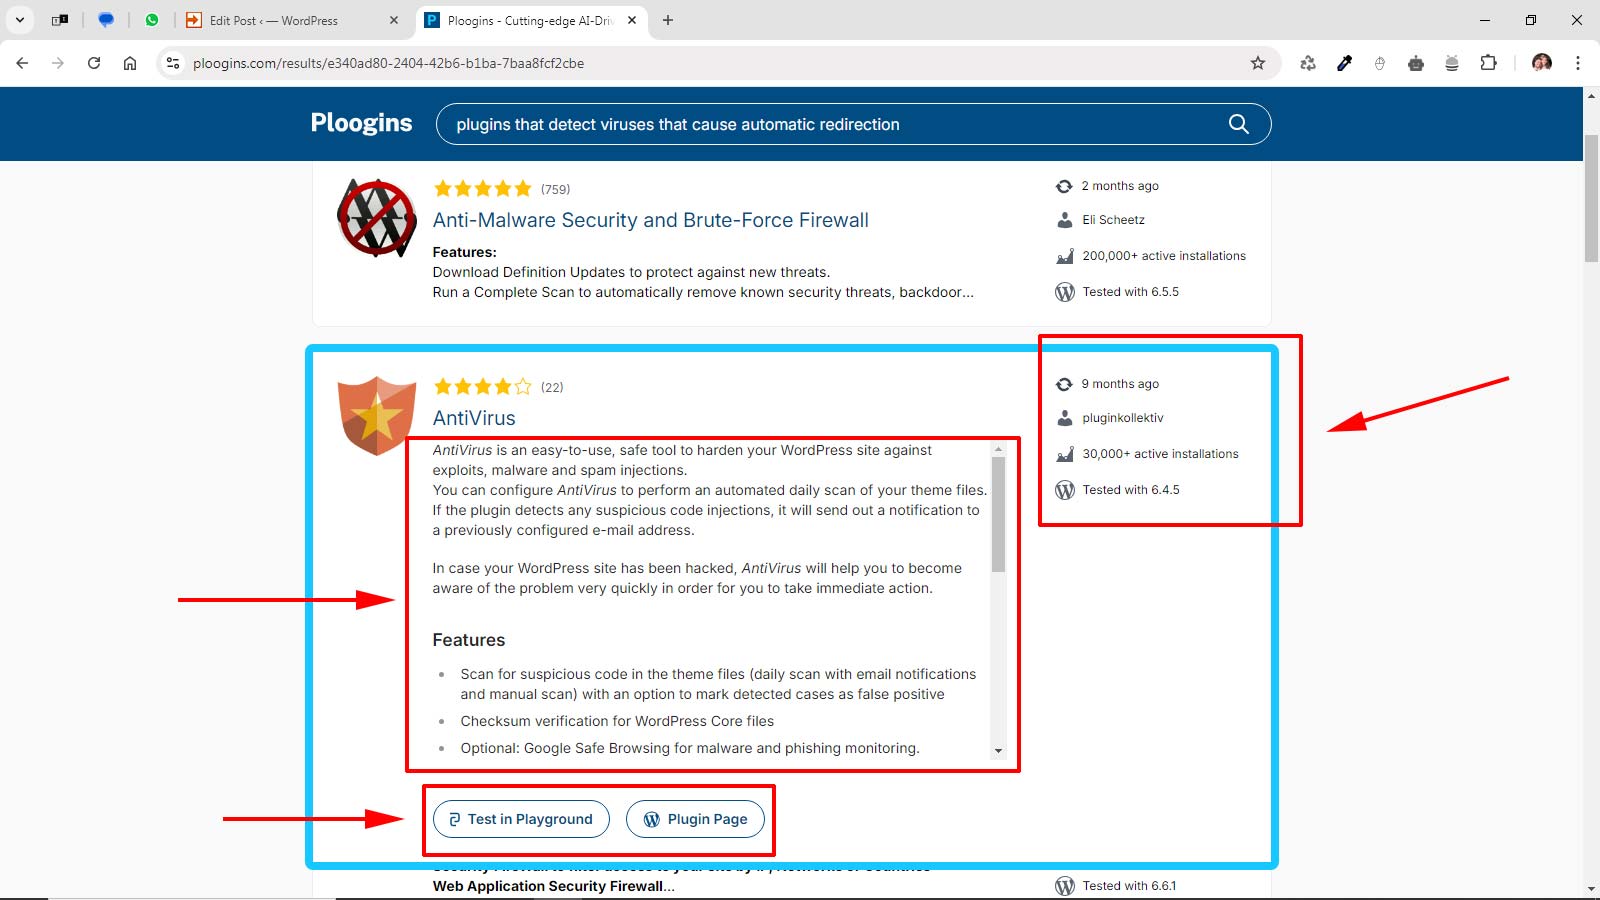
Task: Open the AntiVirus plugin title link
Action: click(474, 418)
